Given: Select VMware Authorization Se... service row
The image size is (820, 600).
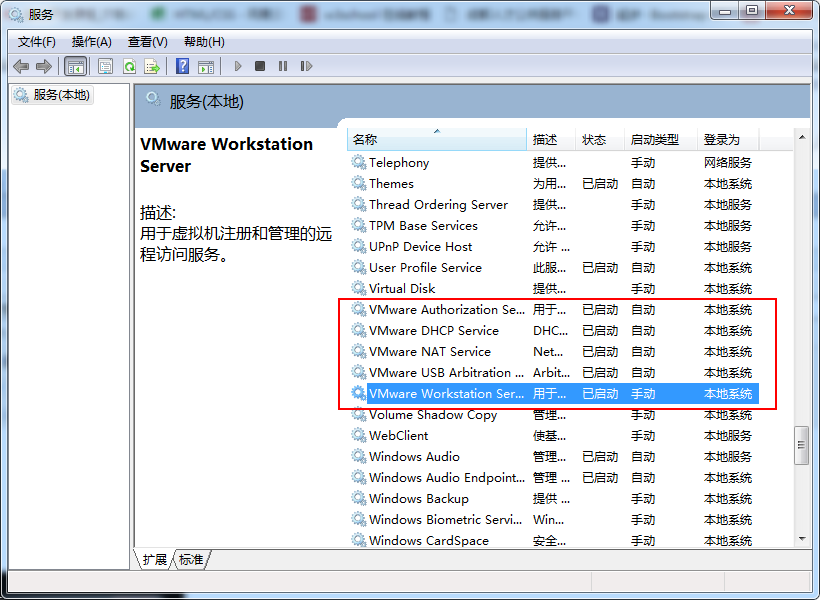Looking at the screenshot, I should click(554, 310).
